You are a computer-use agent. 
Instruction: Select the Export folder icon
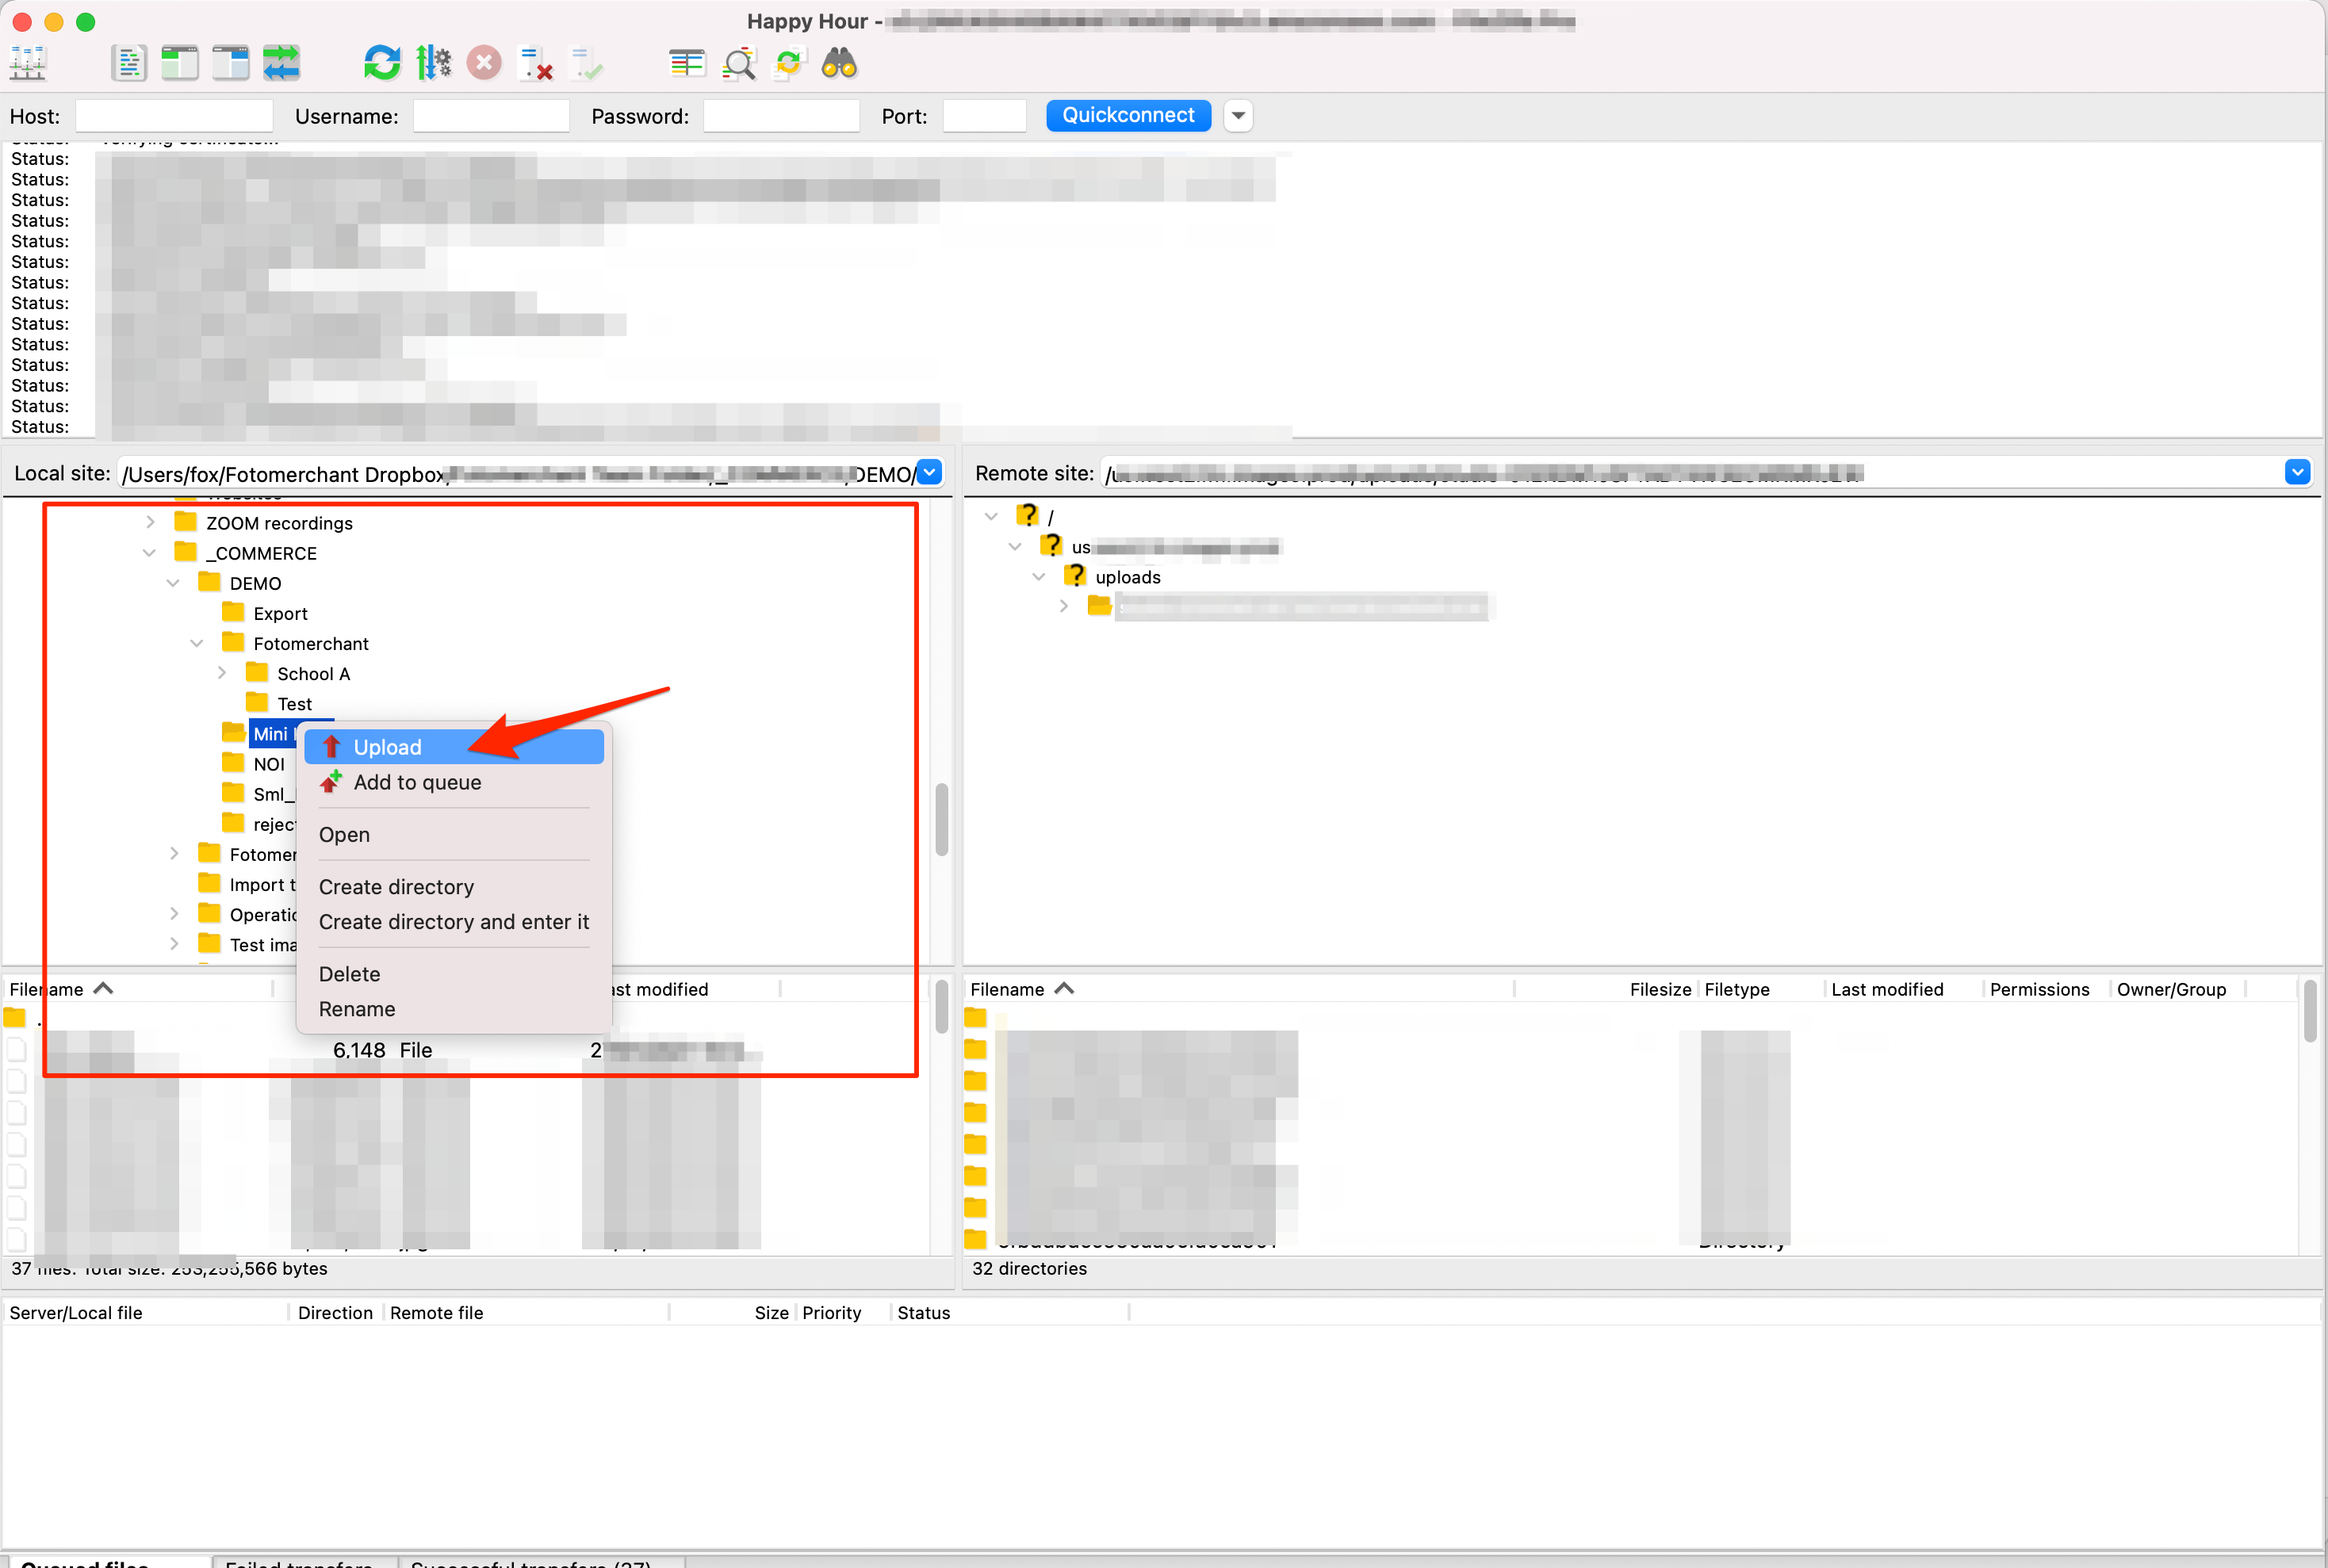tap(233, 612)
